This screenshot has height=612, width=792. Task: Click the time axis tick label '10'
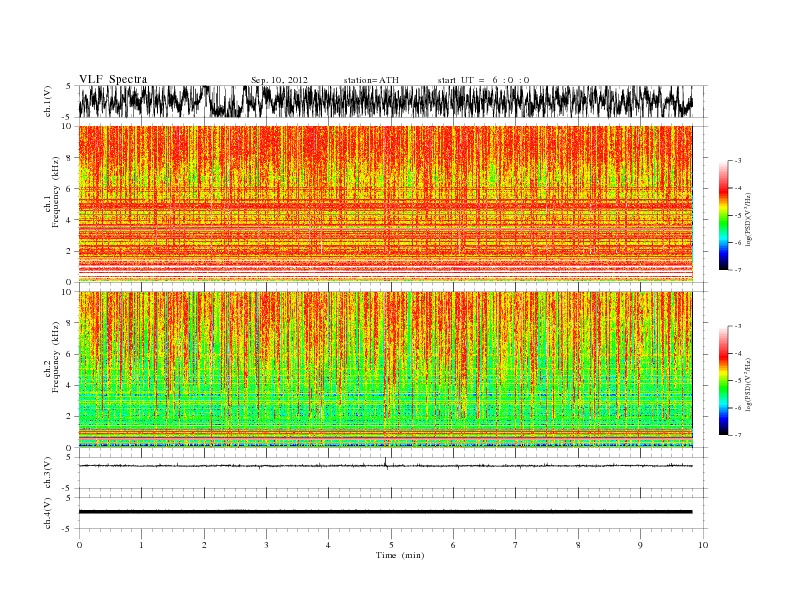coord(703,545)
